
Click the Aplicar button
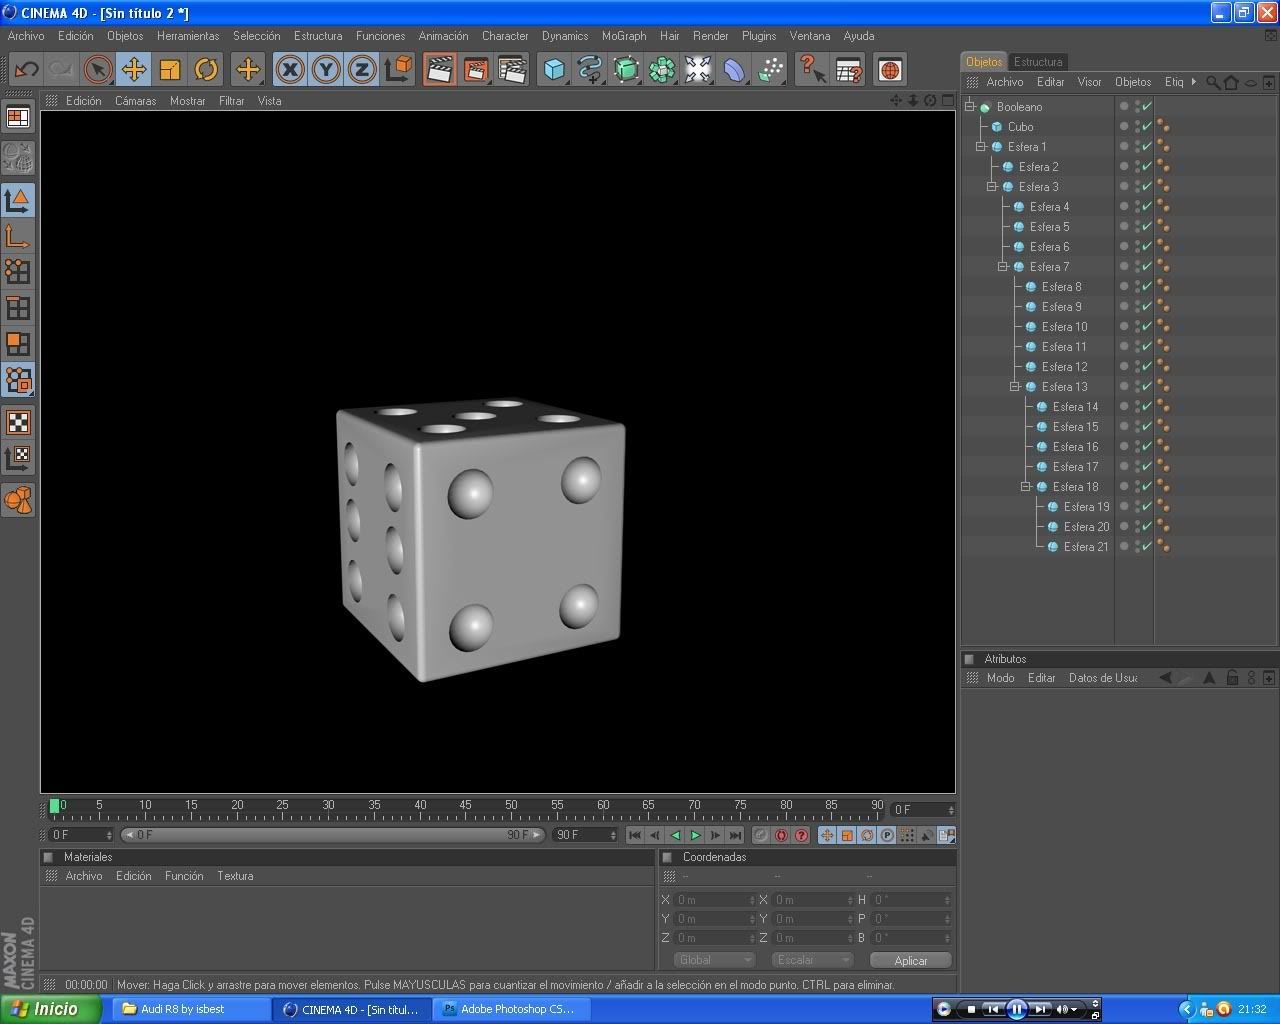click(x=910, y=960)
